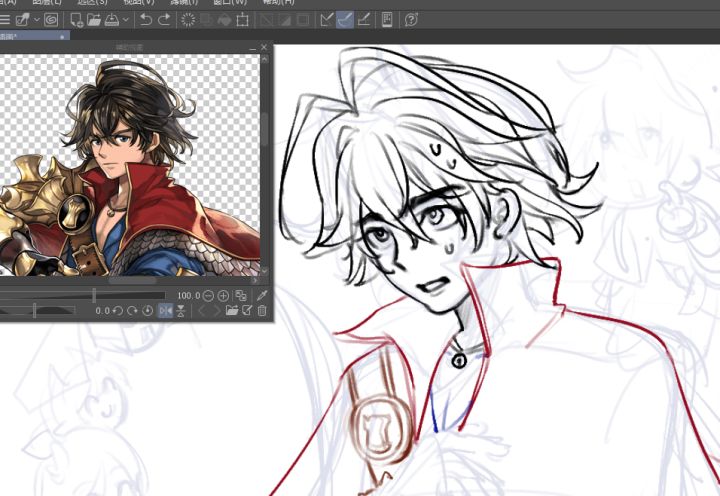Viewport: 720px width, 496px height.
Task: Rotate Sub View image right
Action: click(x=132, y=311)
